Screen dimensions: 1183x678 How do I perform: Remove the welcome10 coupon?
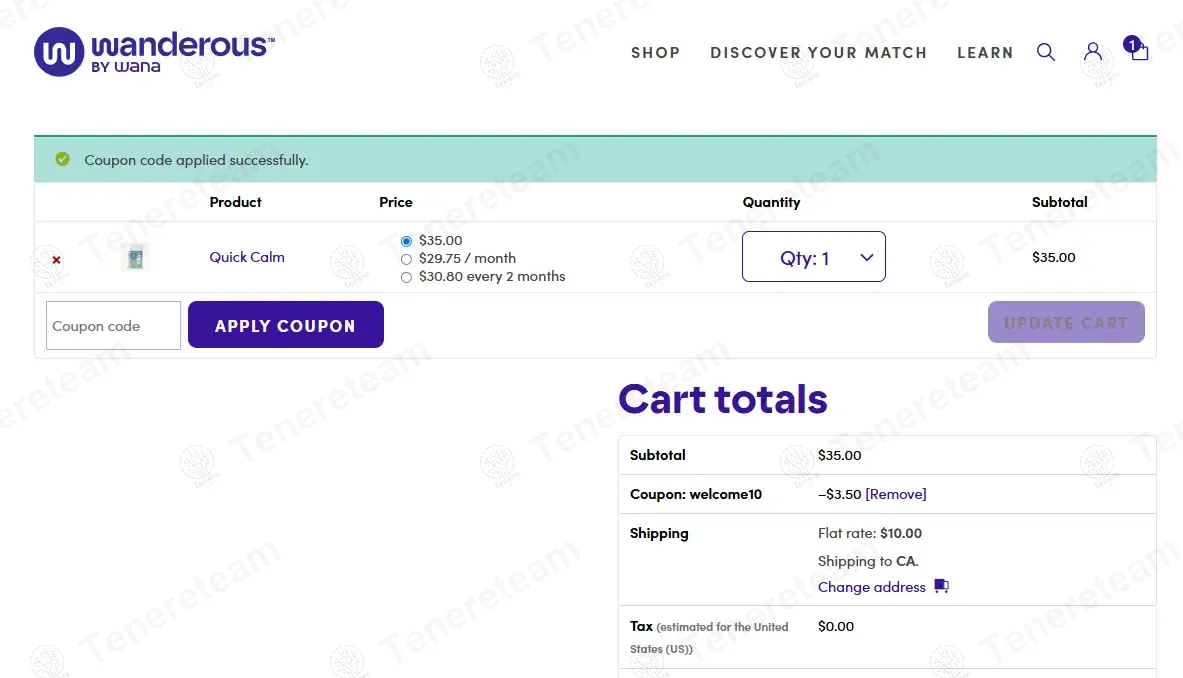(x=896, y=494)
